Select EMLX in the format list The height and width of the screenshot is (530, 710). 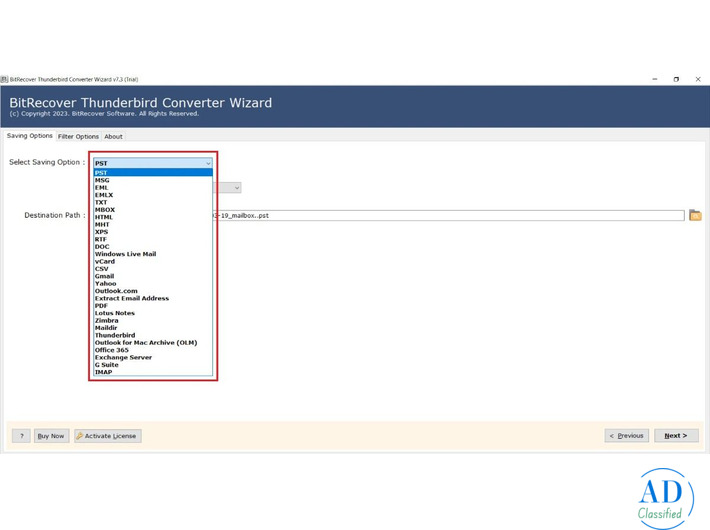[x=153, y=195]
